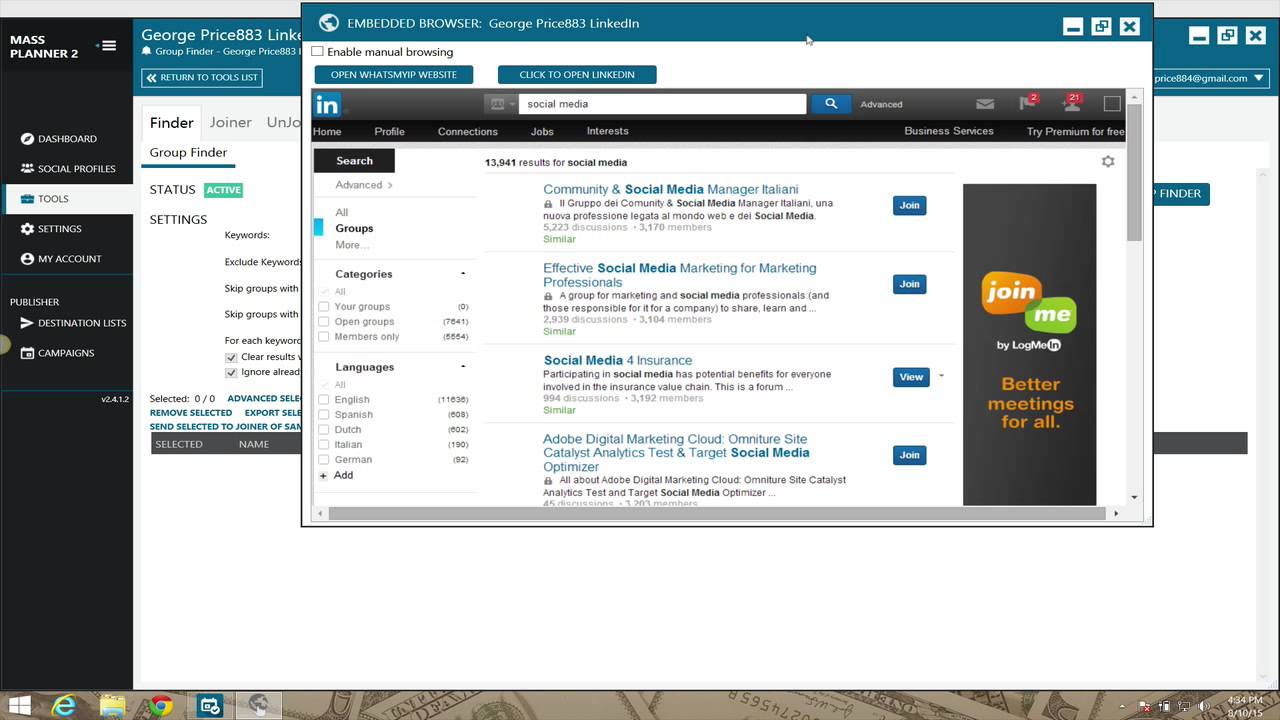This screenshot has width=1280, height=720.
Task: Check the Your groups category
Action: (324, 307)
